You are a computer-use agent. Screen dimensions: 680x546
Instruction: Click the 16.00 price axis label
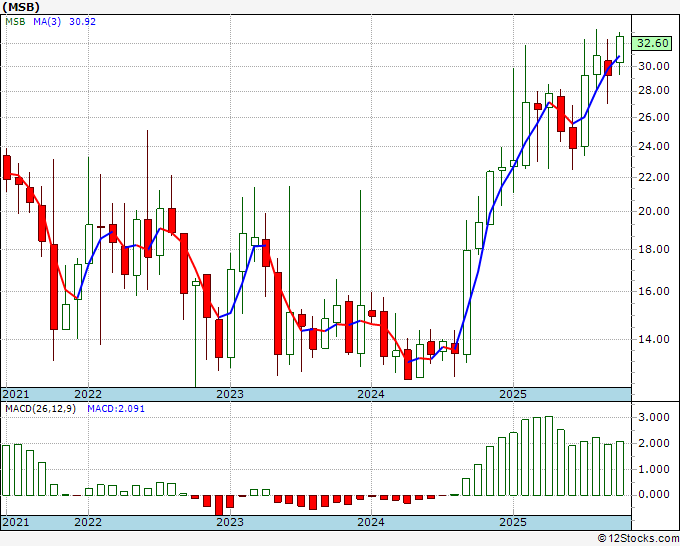[x=653, y=291]
